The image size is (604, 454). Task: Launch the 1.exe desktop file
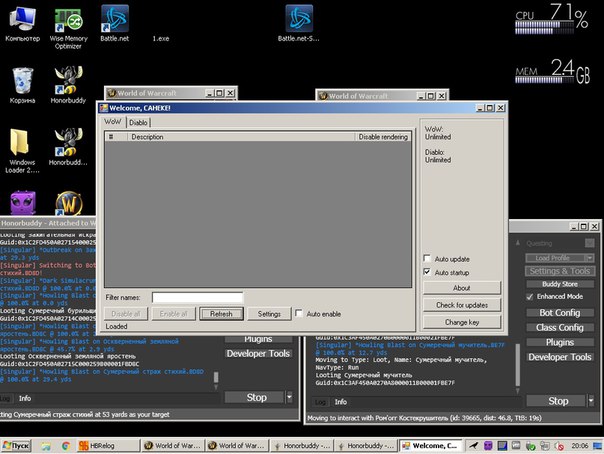pos(160,38)
